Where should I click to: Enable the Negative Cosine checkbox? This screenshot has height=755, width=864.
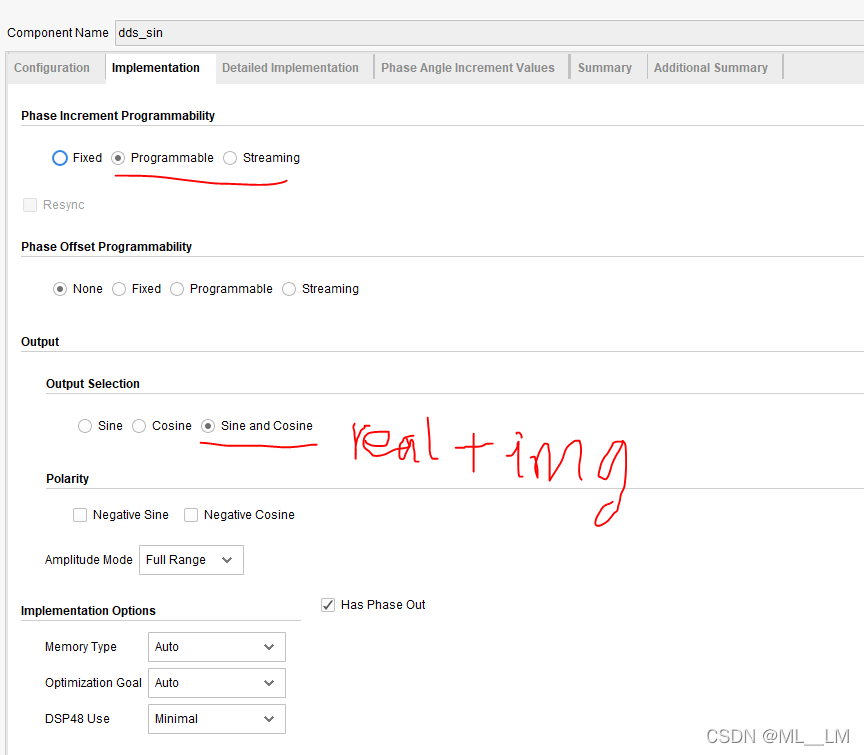coord(191,515)
